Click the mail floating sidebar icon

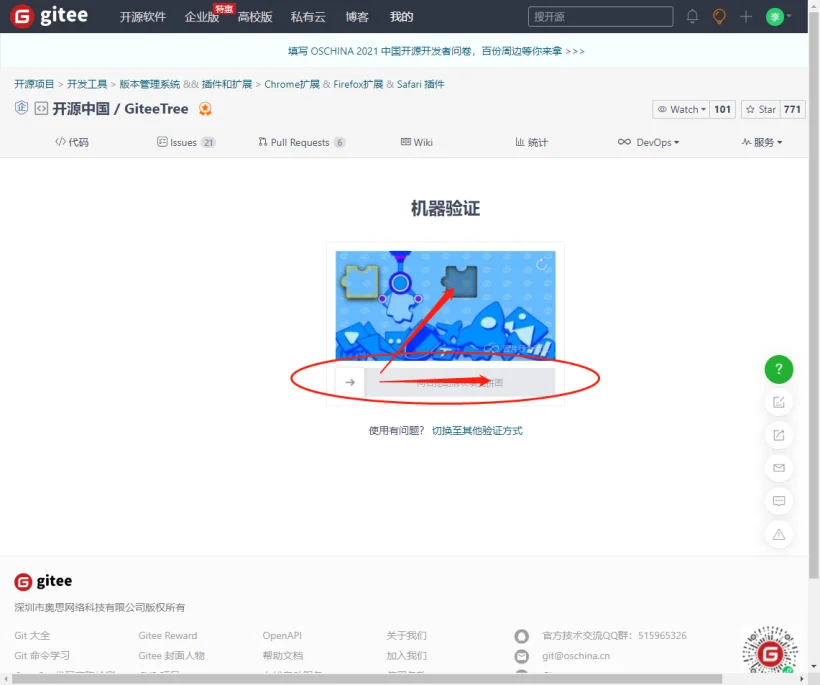(x=779, y=468)
